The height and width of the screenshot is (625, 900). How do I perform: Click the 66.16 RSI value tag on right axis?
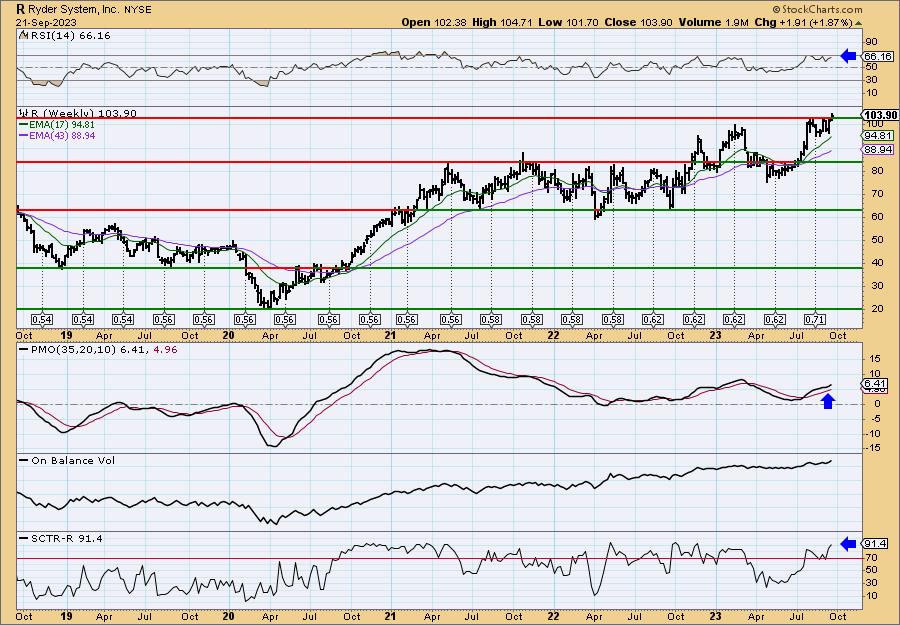click(x=878, y=56)
